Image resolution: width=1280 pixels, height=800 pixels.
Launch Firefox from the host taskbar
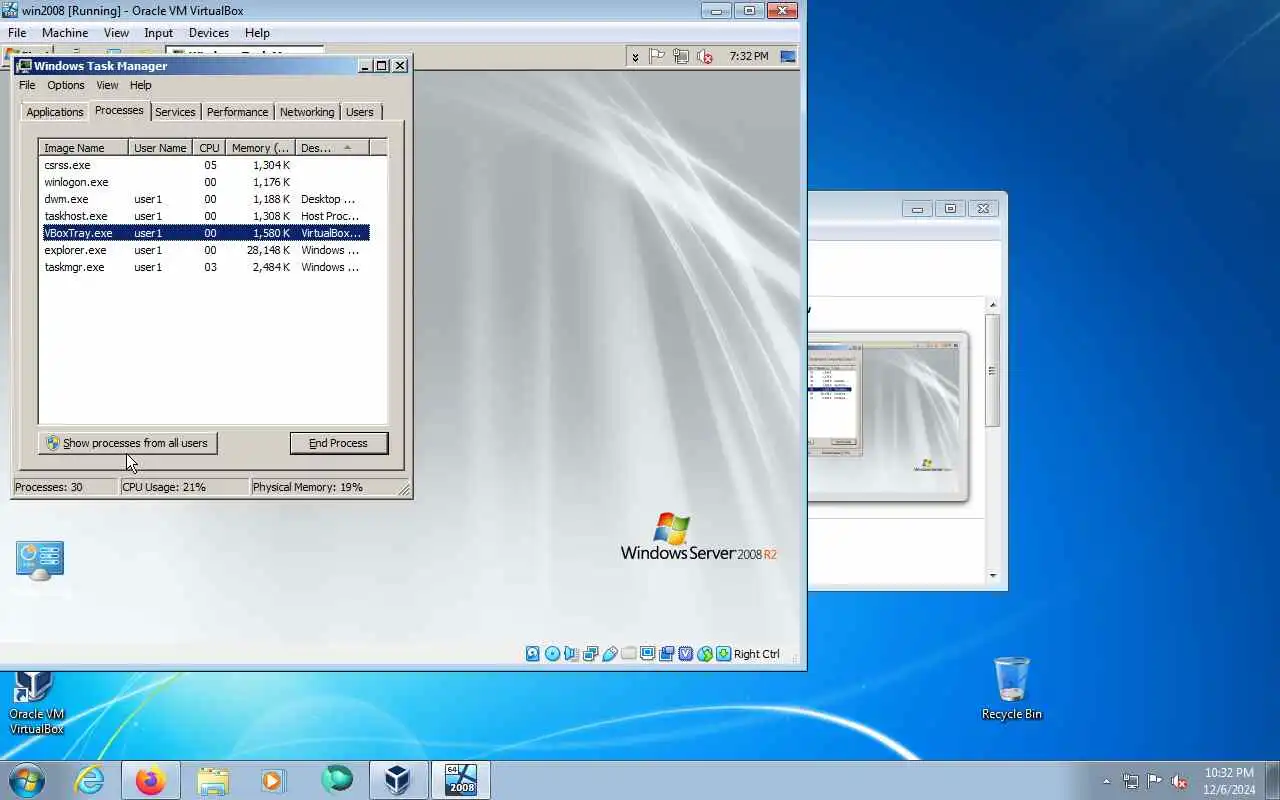click(x=151, y=780)
